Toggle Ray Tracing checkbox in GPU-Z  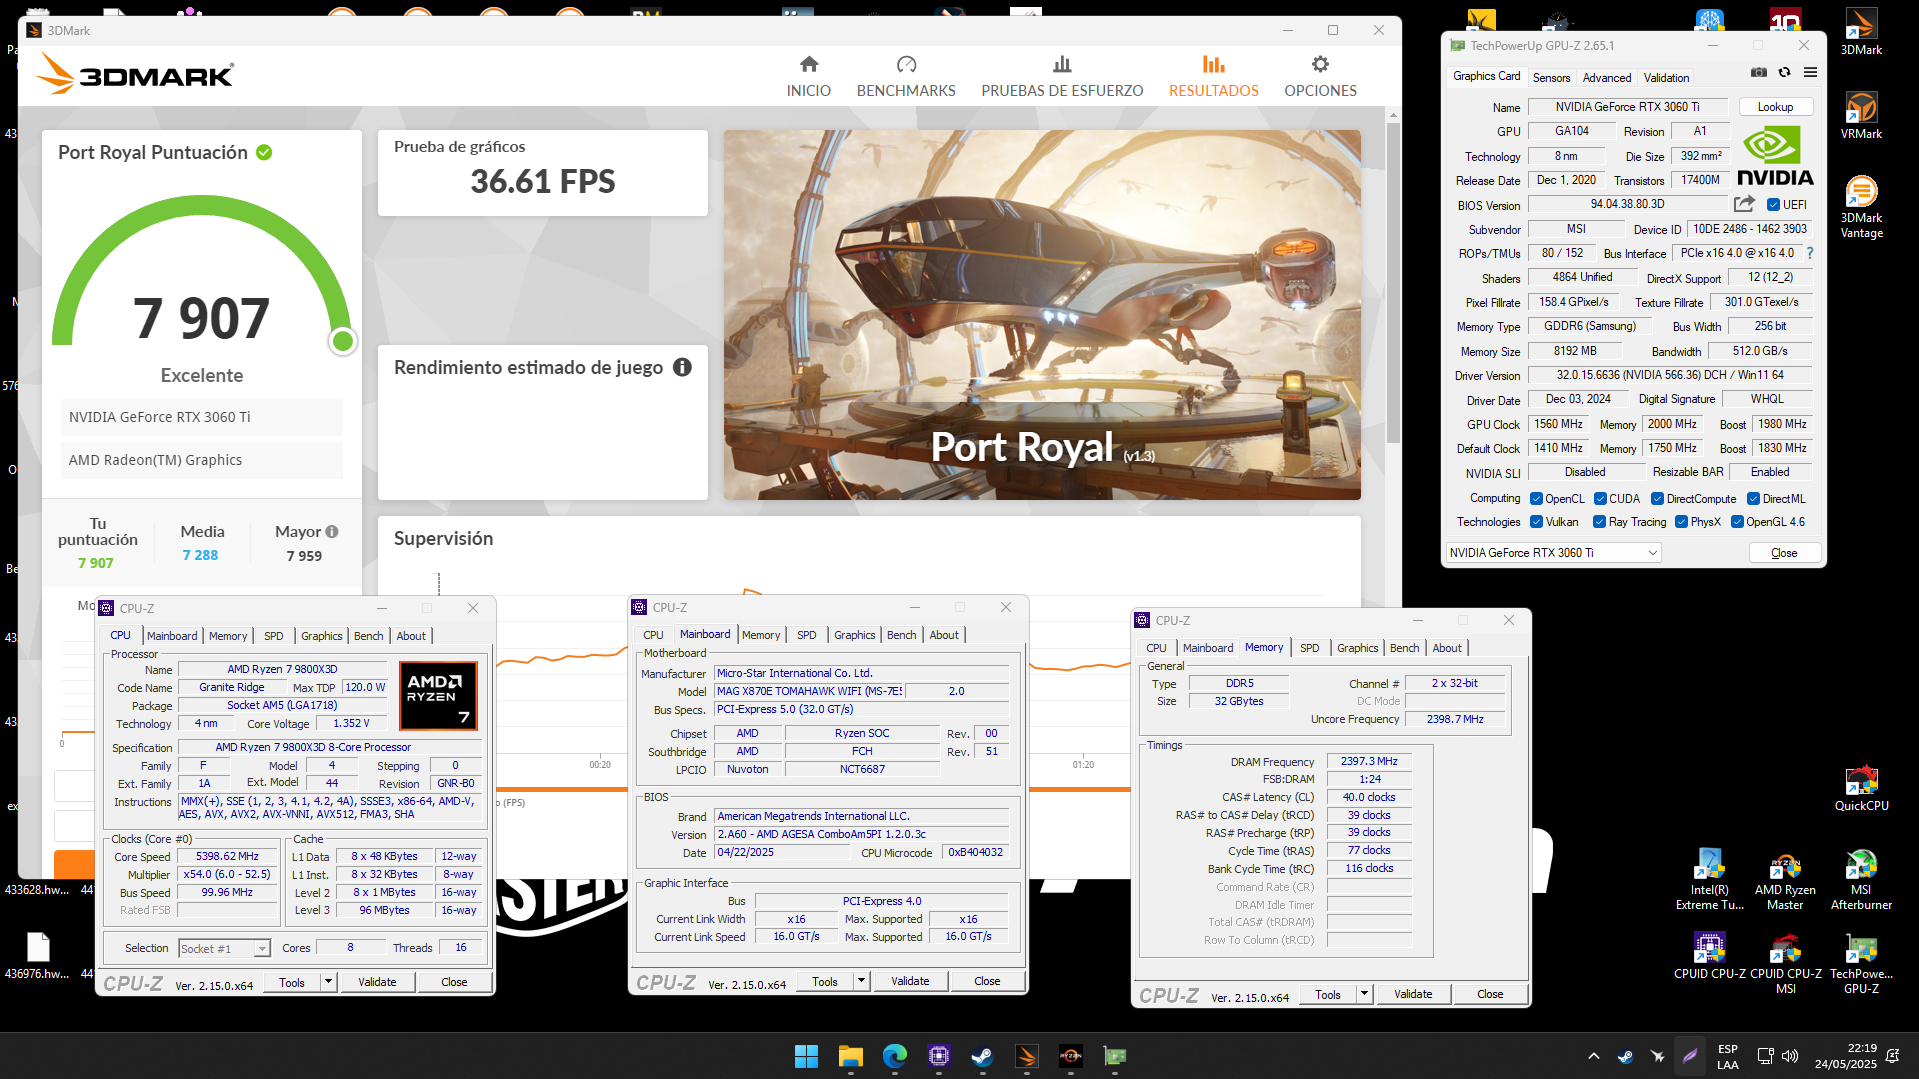pyautogui.click(x=1599, y=522)
